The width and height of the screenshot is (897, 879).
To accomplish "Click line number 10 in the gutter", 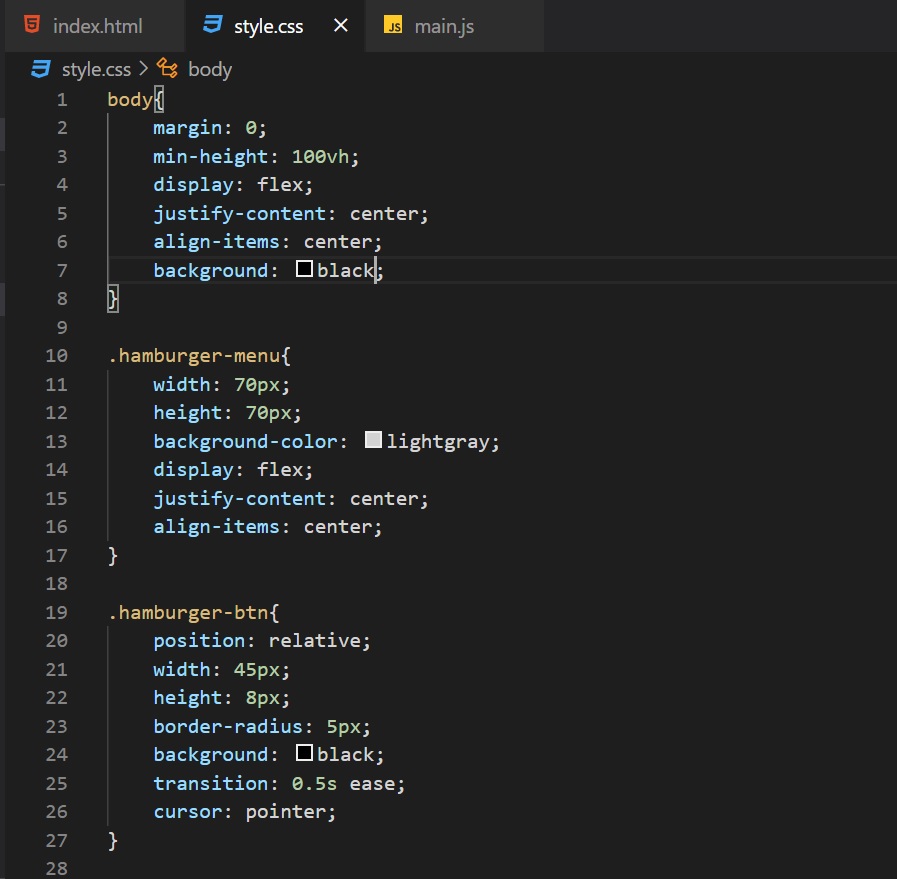I will coord(57,356).
